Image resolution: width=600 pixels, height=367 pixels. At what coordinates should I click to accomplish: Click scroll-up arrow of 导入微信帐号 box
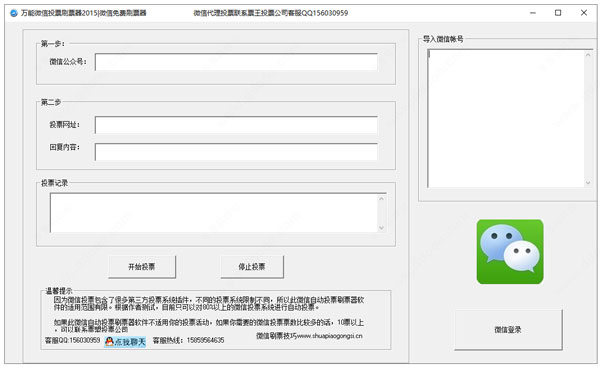[x=588, y=55]
